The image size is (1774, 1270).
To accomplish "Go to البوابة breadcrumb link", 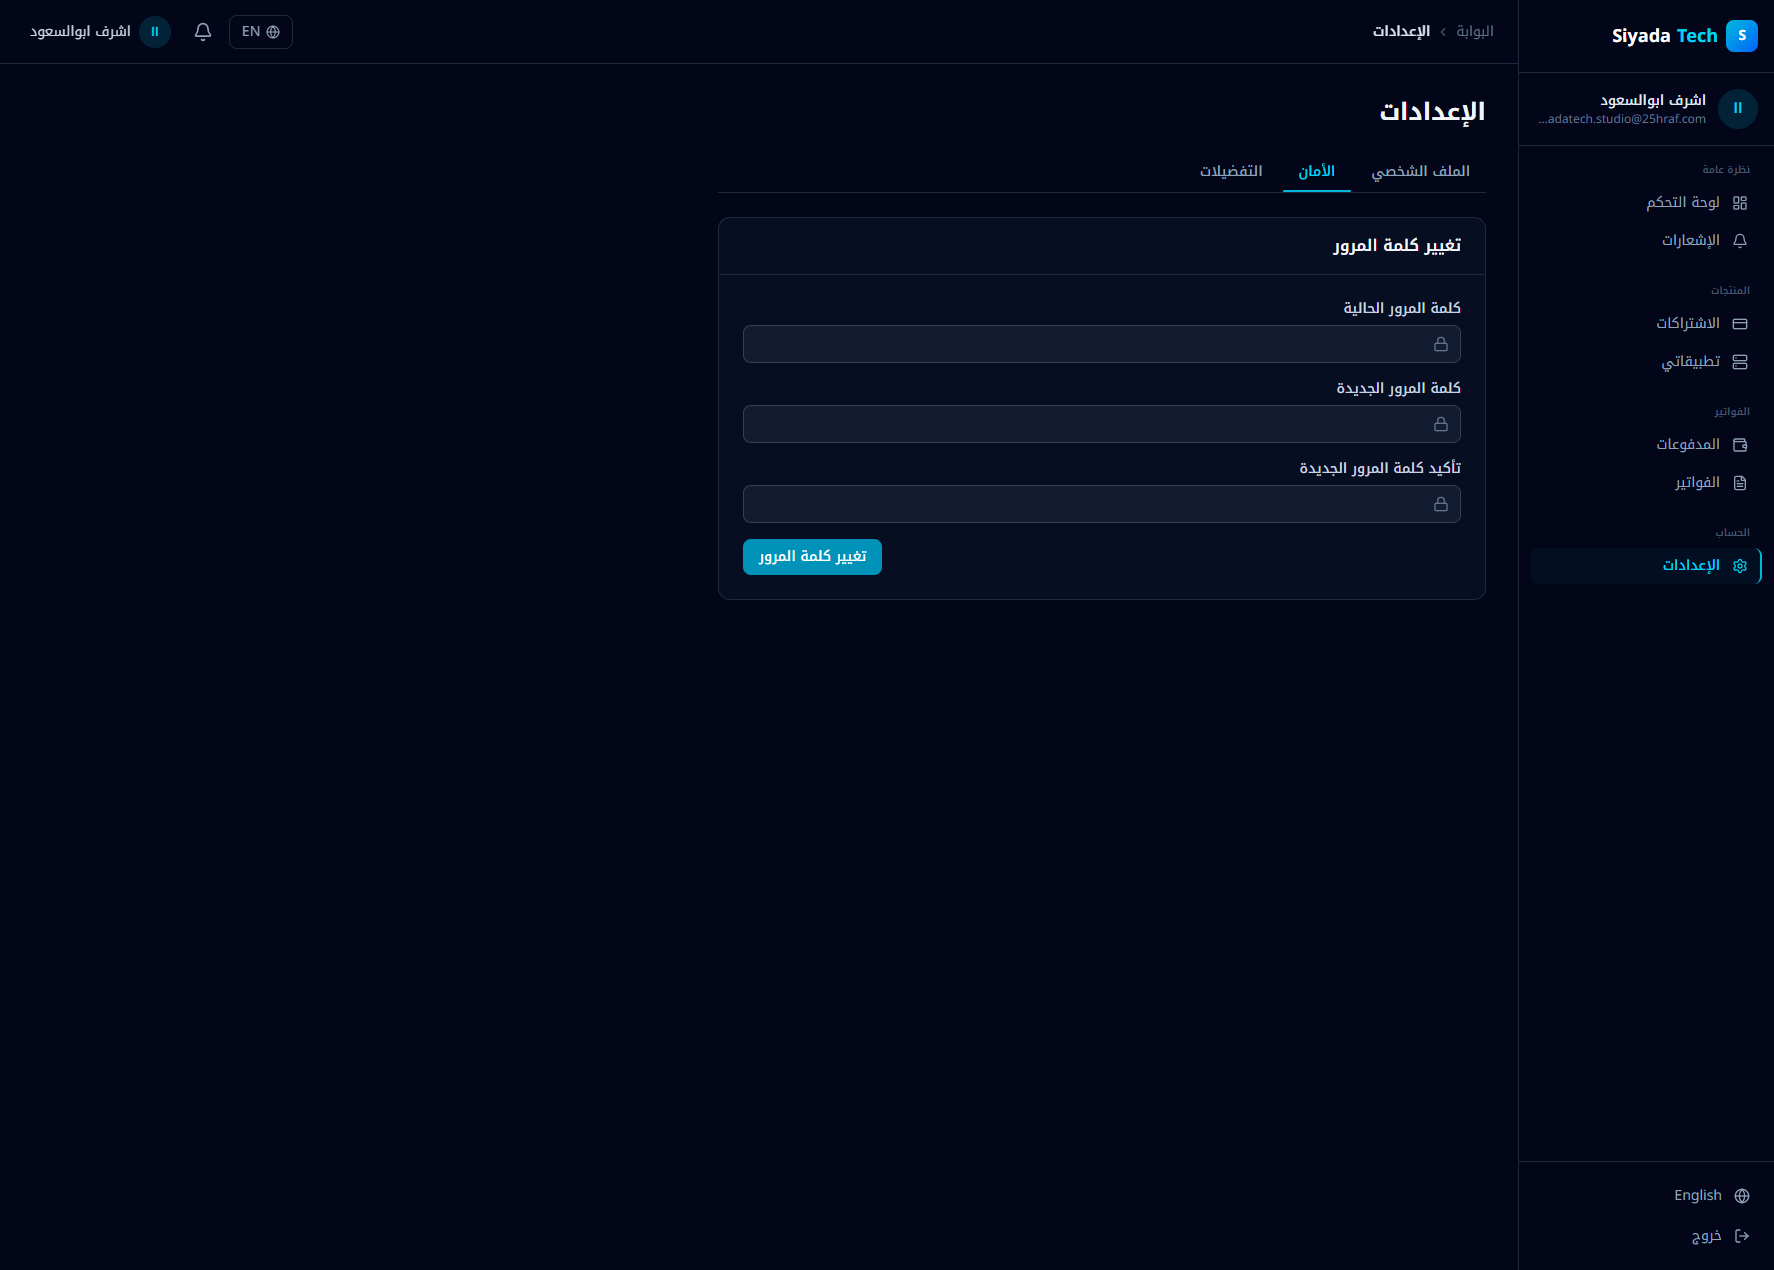I will tap(1474, 32).
